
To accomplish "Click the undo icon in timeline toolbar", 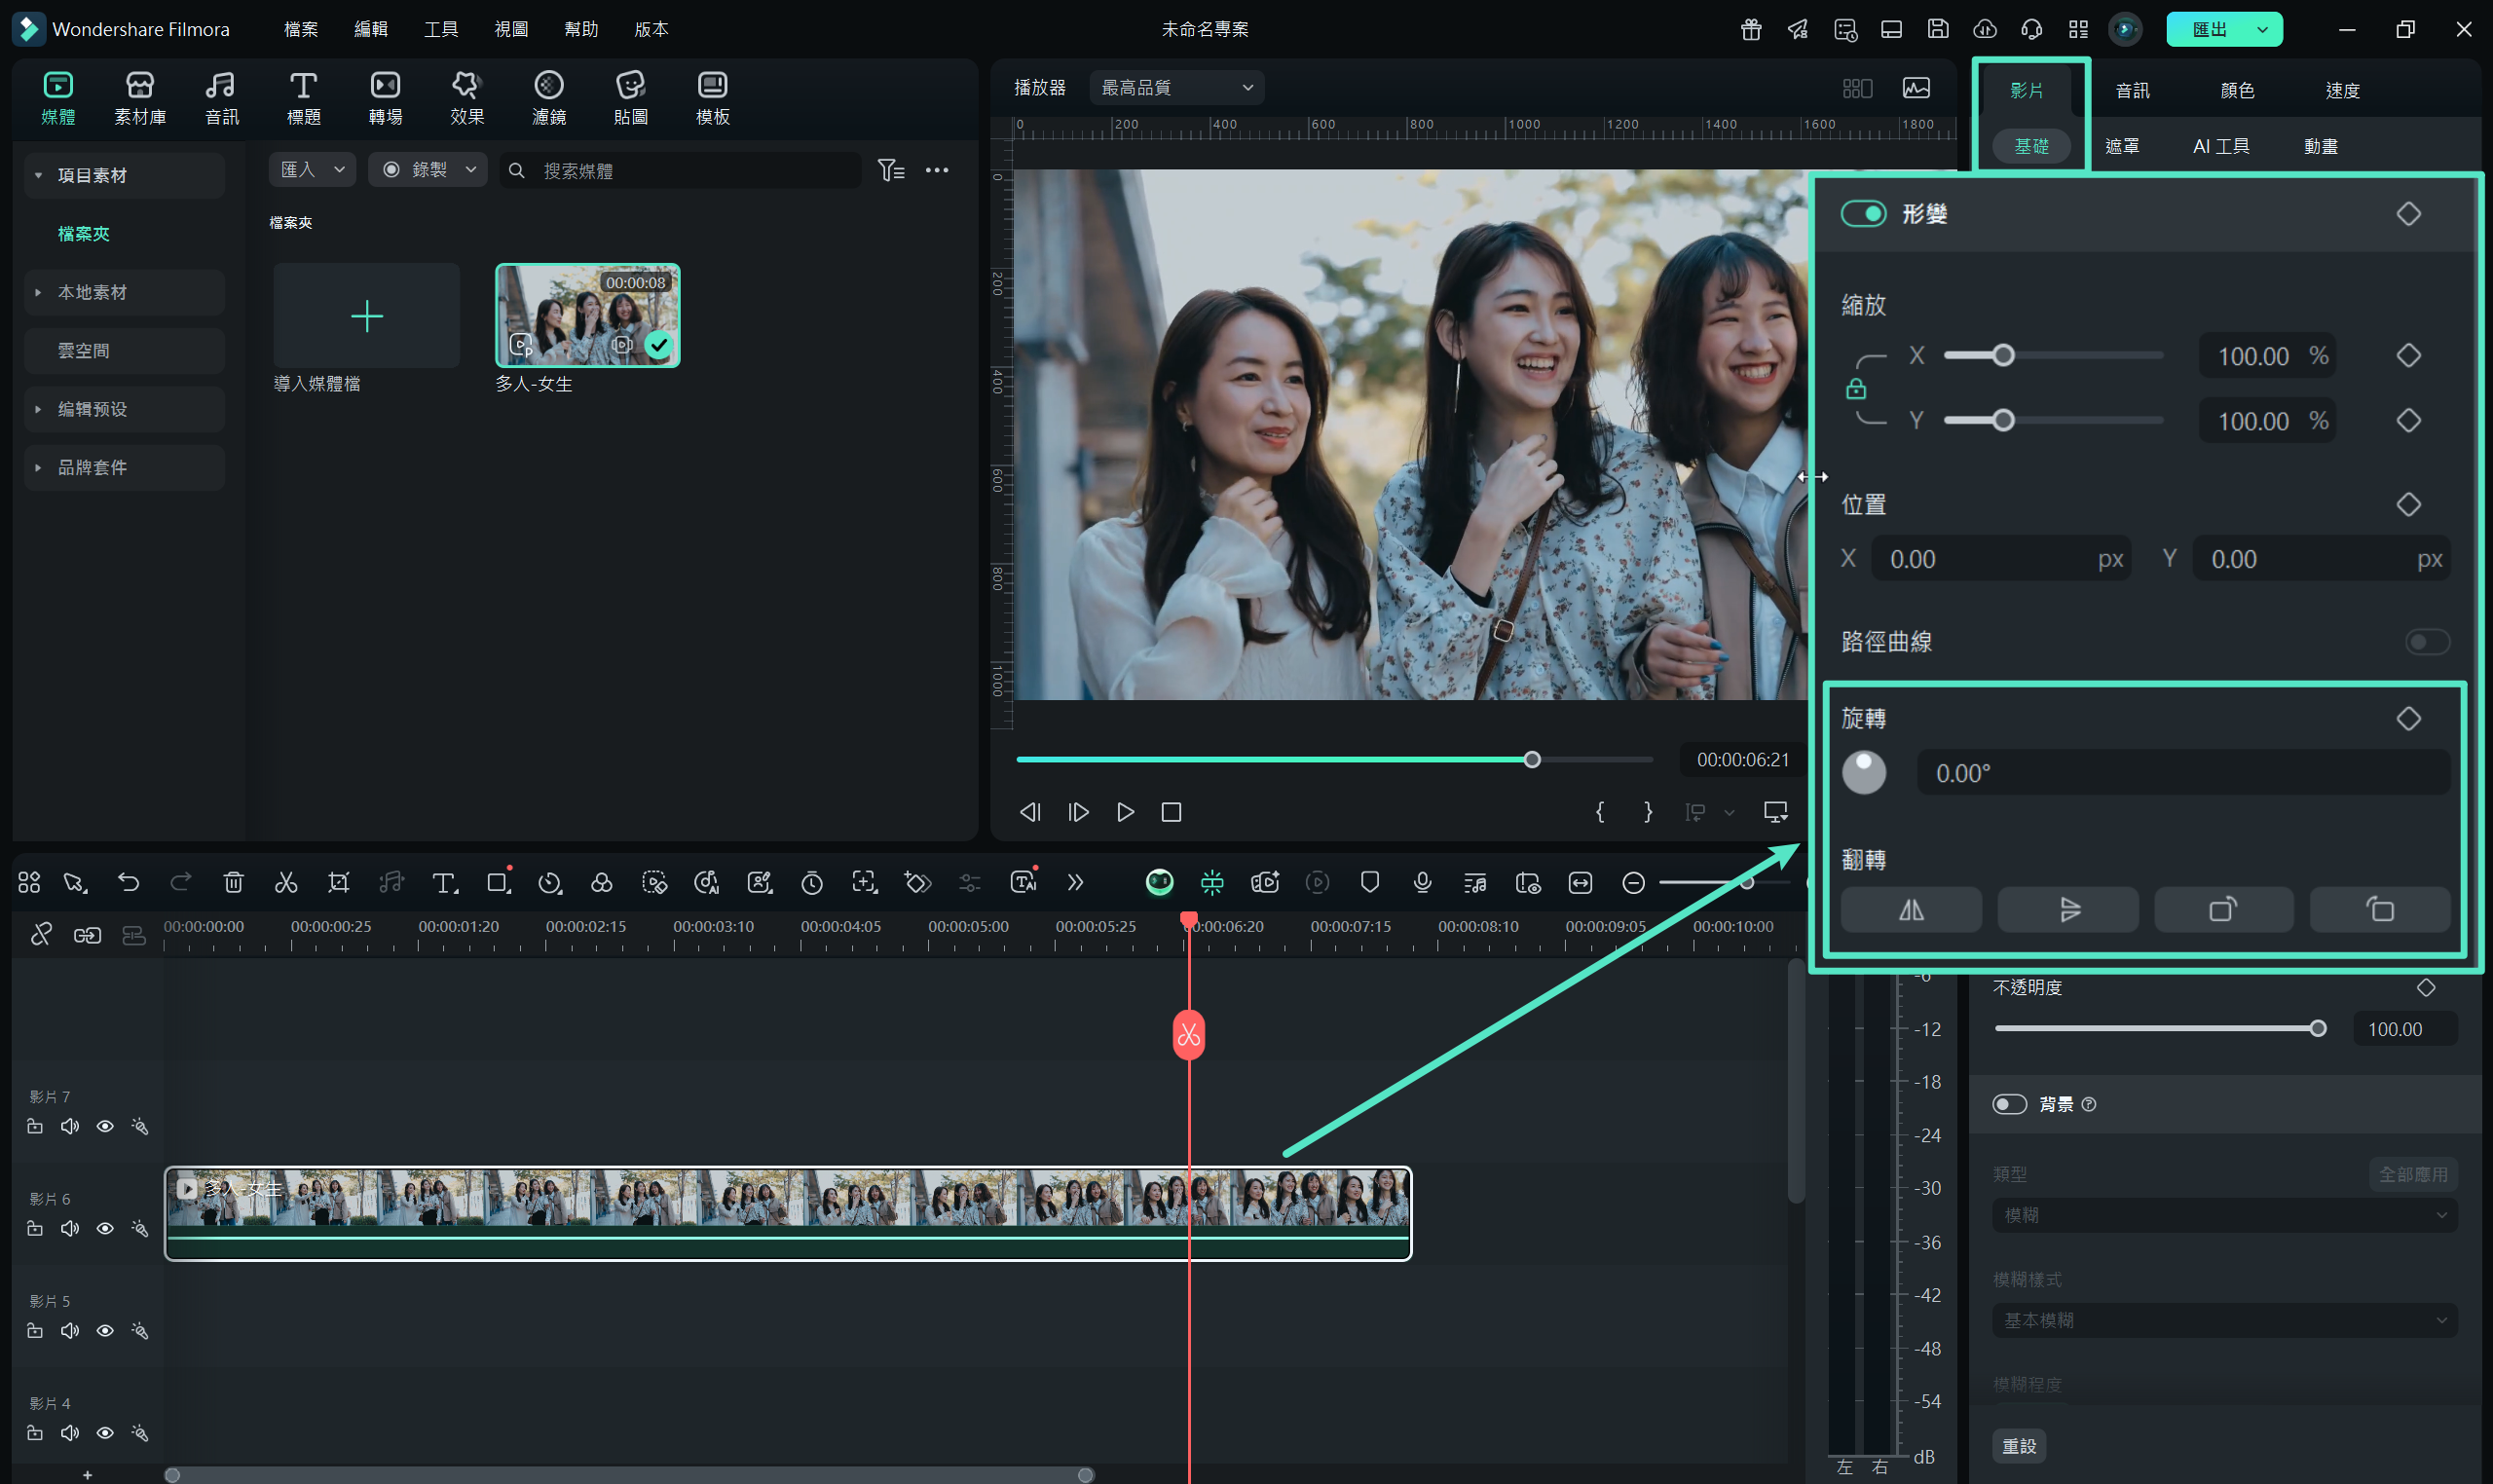I will pyautogui.click(x=128, y=882).
